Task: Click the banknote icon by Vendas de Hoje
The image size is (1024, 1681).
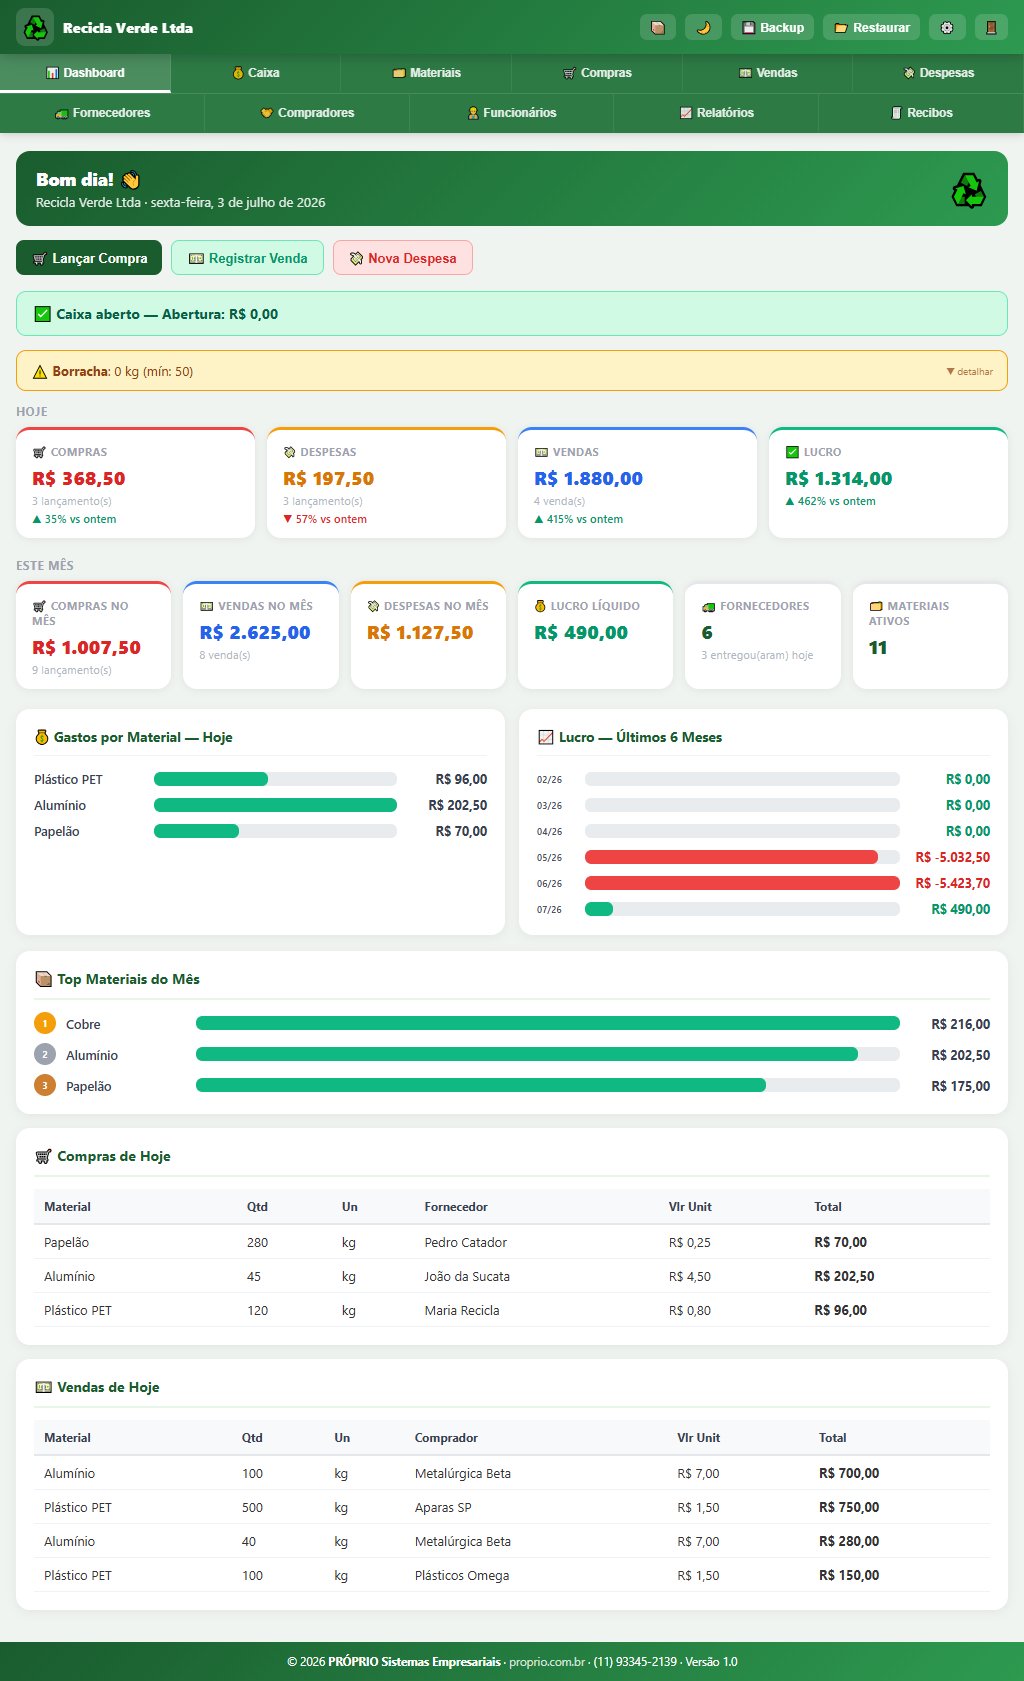Action: coord(43,1387)
